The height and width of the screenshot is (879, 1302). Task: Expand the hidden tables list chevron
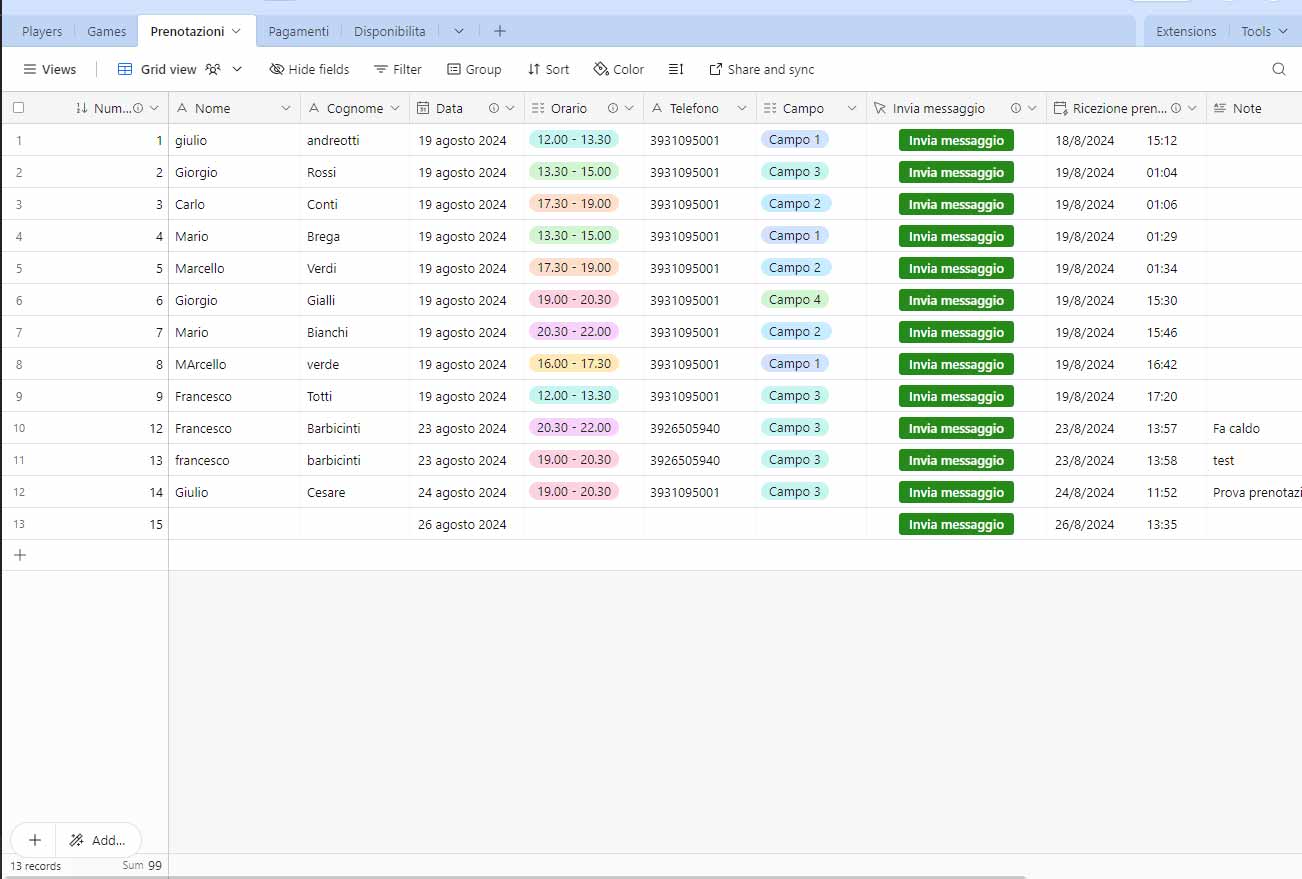point(459,31)
